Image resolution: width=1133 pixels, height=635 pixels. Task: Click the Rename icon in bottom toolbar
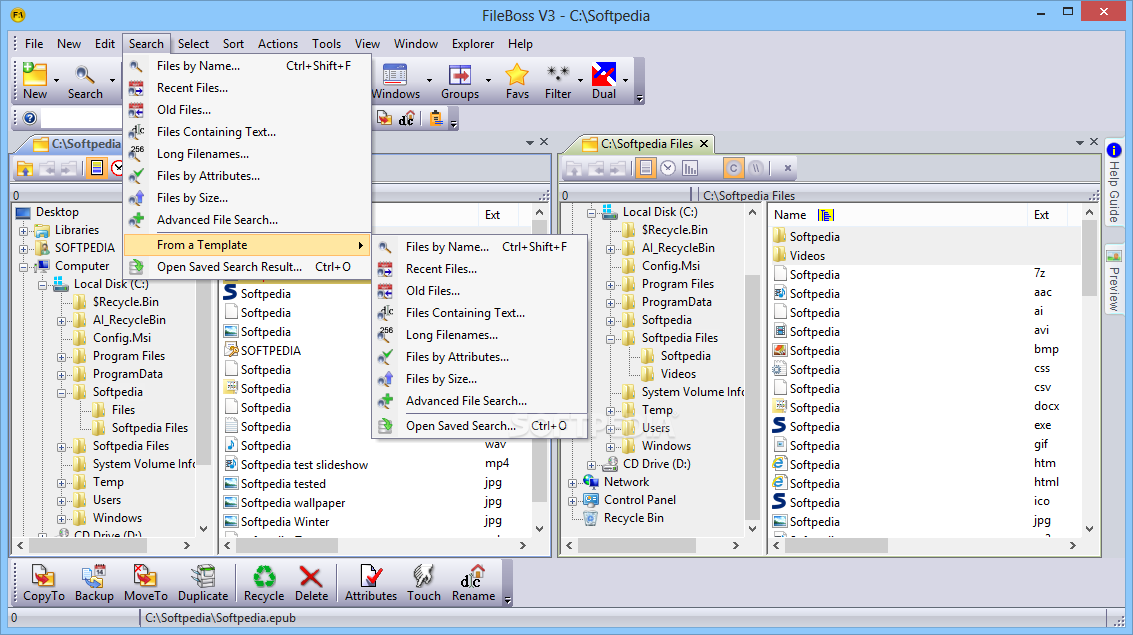pos(473,576)
